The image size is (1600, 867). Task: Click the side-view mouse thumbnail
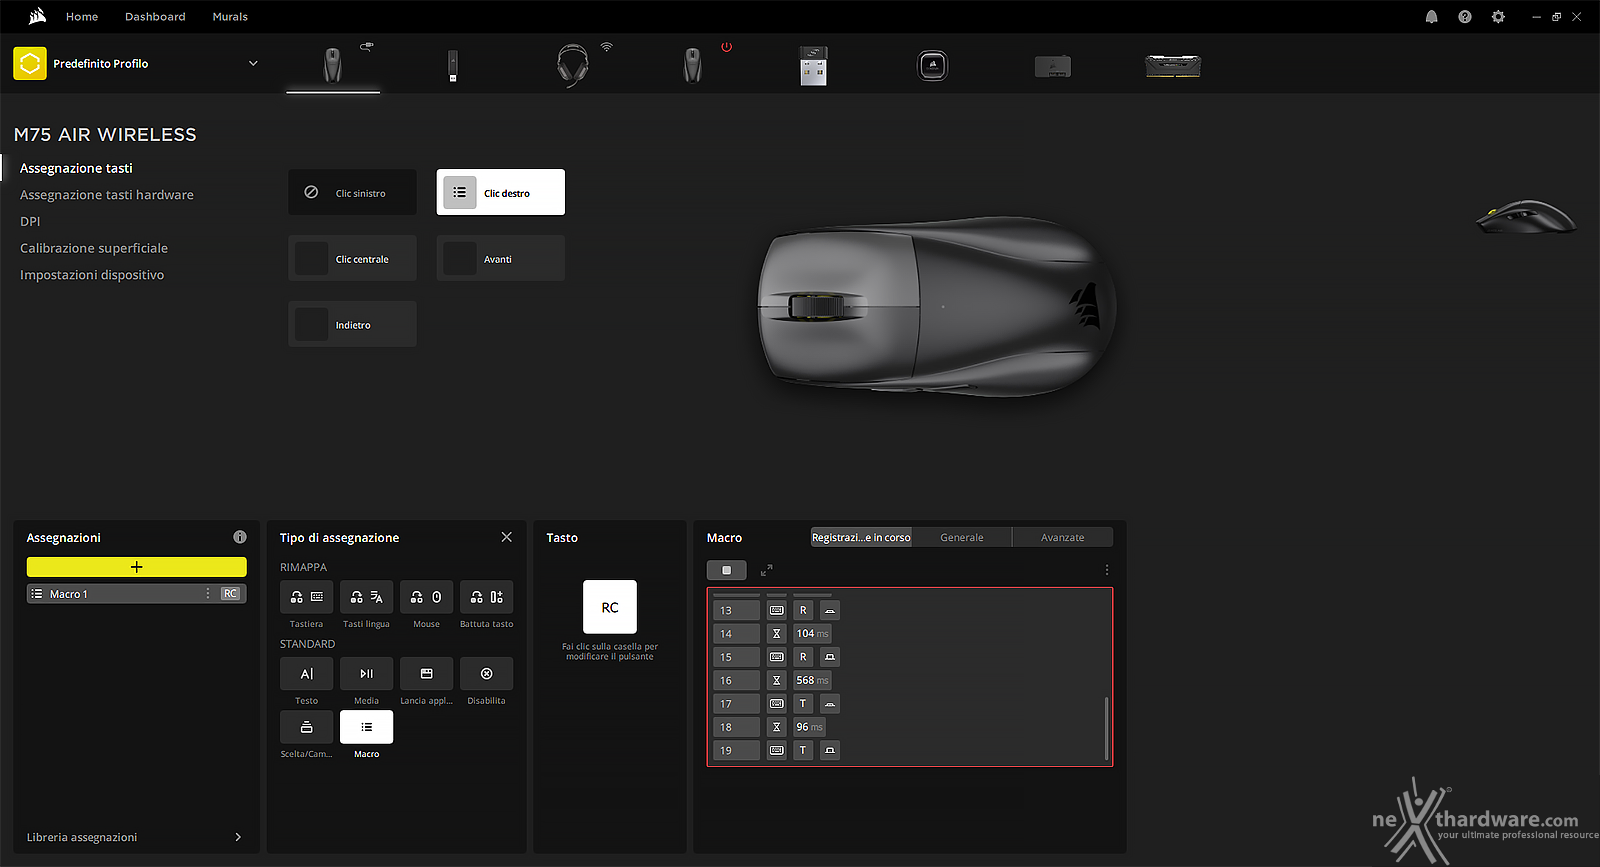(x=1526, y=216)
